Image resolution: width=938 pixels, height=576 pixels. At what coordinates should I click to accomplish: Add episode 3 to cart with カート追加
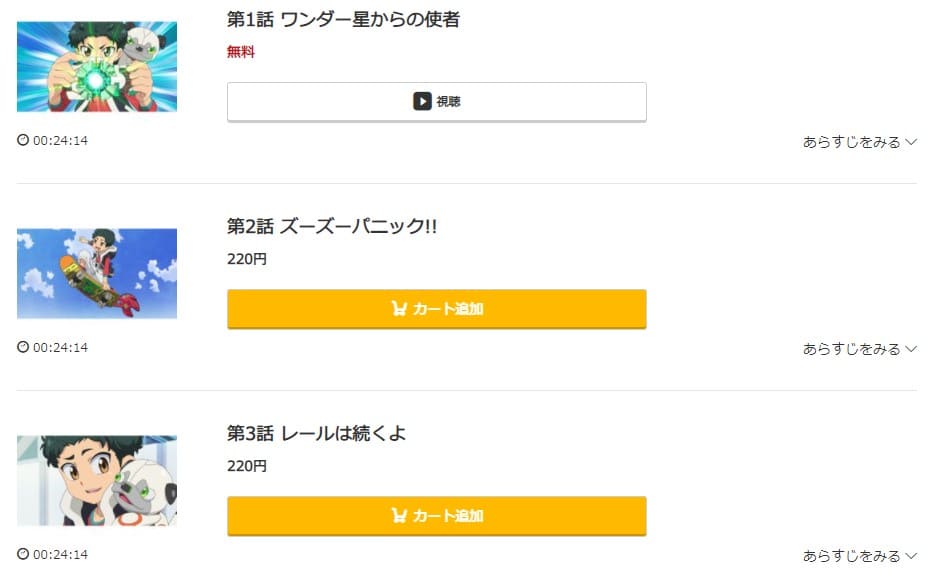[x=437, y=516]
